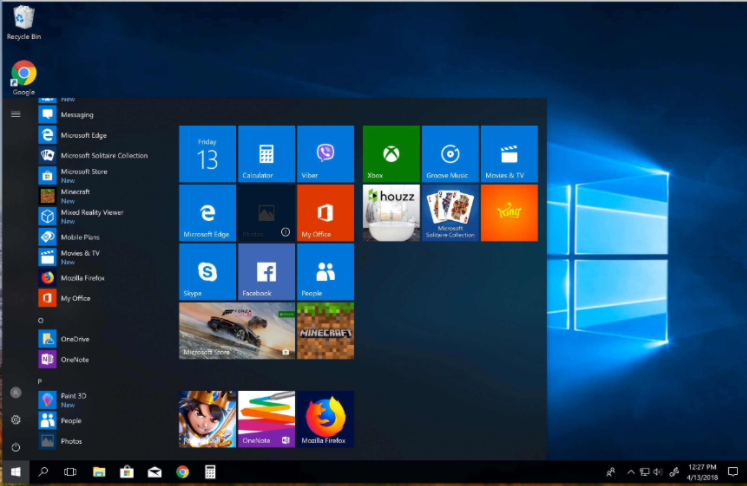Click the taskbar clock showing 12:27 PM
This screenshot has height=486, width=747.
[x=702, y=472]
